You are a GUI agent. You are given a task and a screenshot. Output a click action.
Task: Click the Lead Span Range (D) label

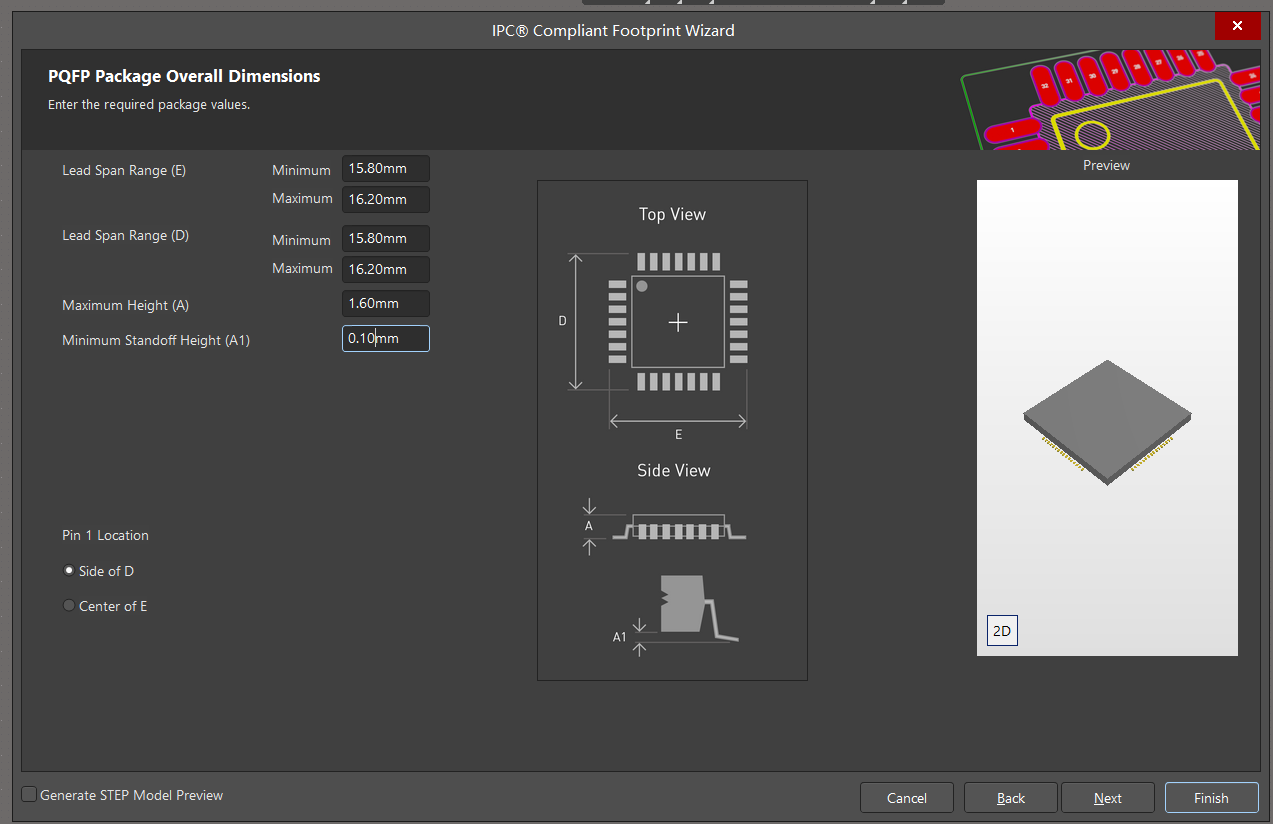click(125, 235)
